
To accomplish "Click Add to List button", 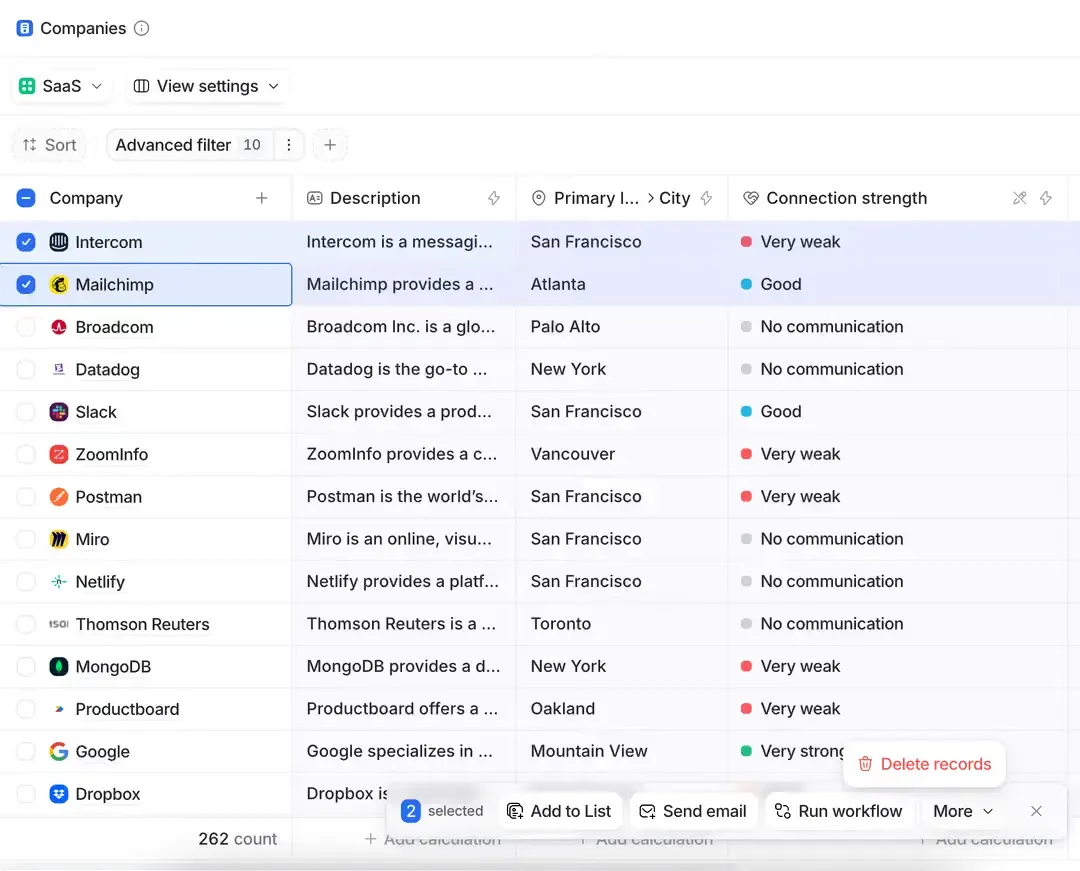I will [559, 812].
